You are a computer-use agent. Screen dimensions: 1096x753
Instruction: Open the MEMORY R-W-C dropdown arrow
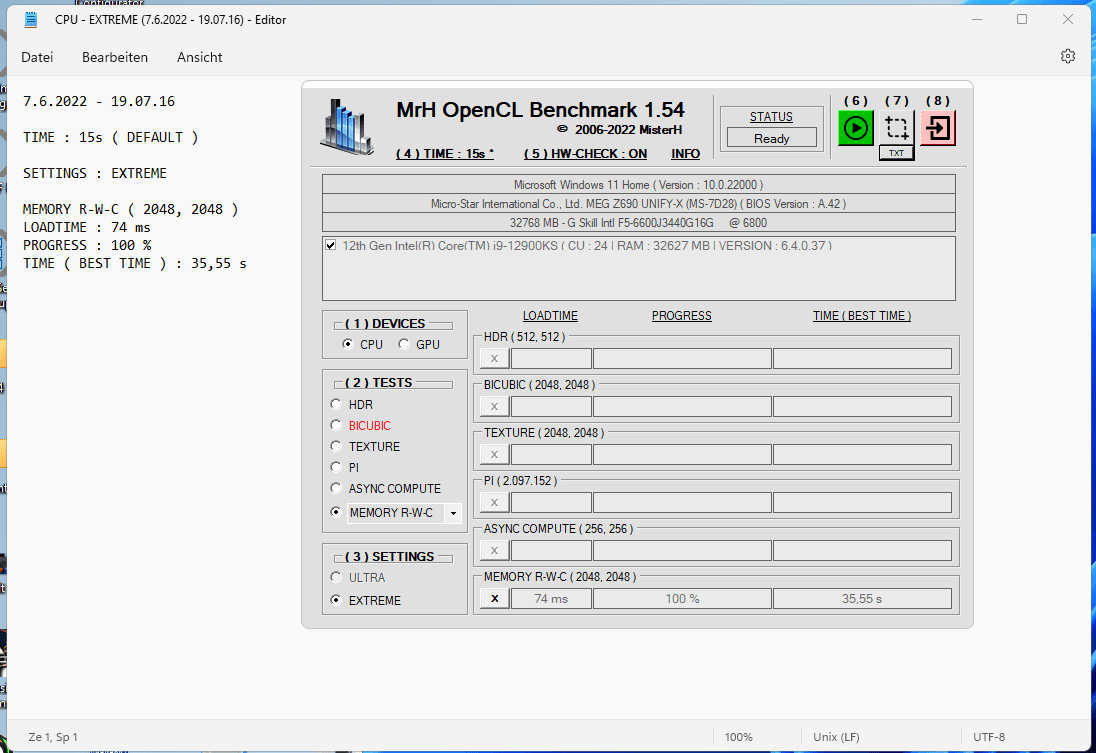coord(453,513)
